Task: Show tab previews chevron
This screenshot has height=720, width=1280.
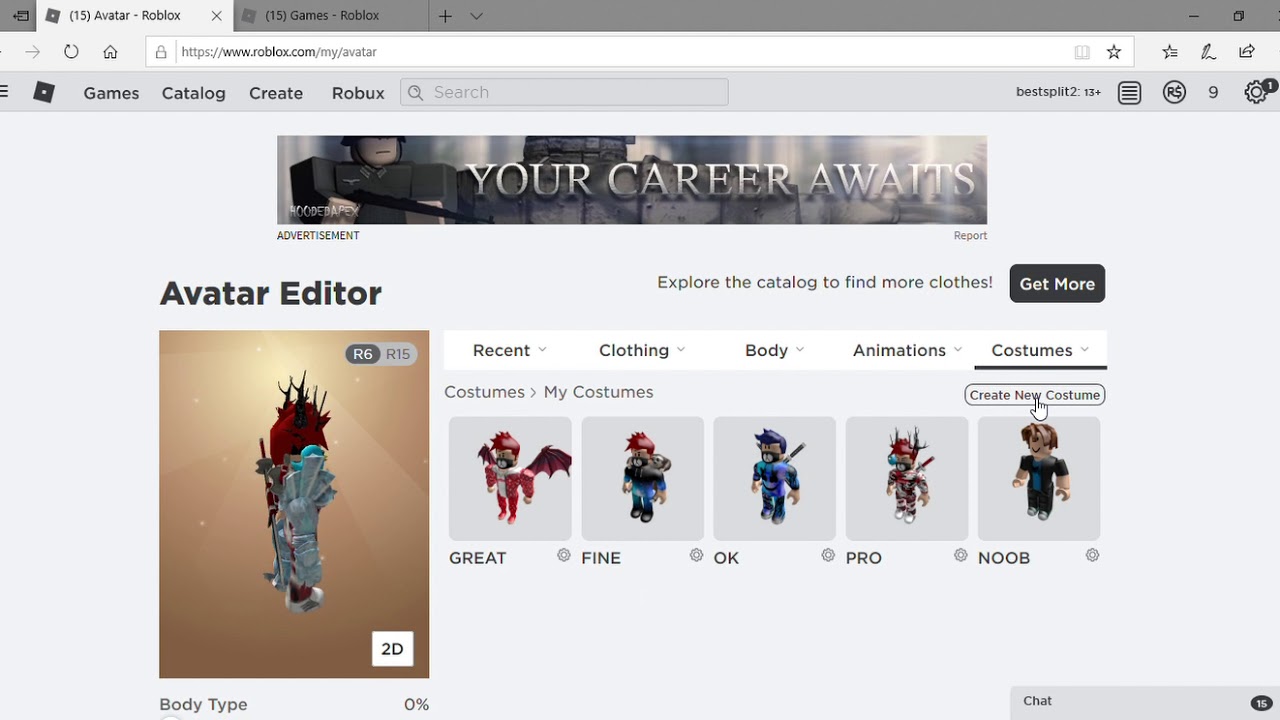Action: click(476, 16)
